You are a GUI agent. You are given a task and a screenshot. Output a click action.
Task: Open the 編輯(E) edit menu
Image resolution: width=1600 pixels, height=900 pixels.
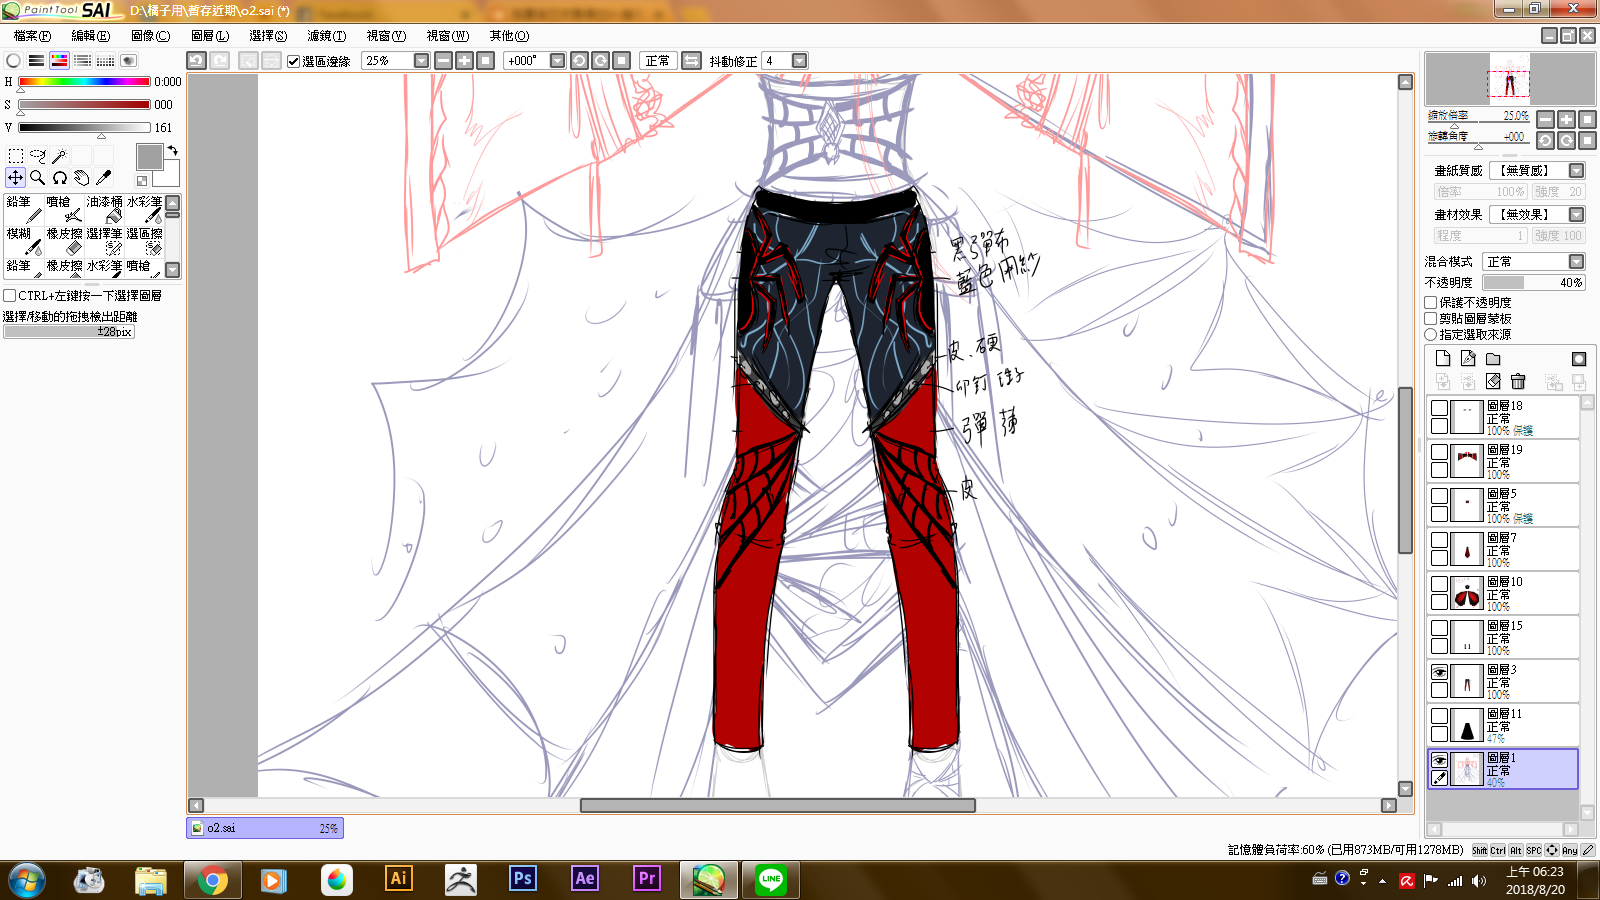tap(91, 36)
